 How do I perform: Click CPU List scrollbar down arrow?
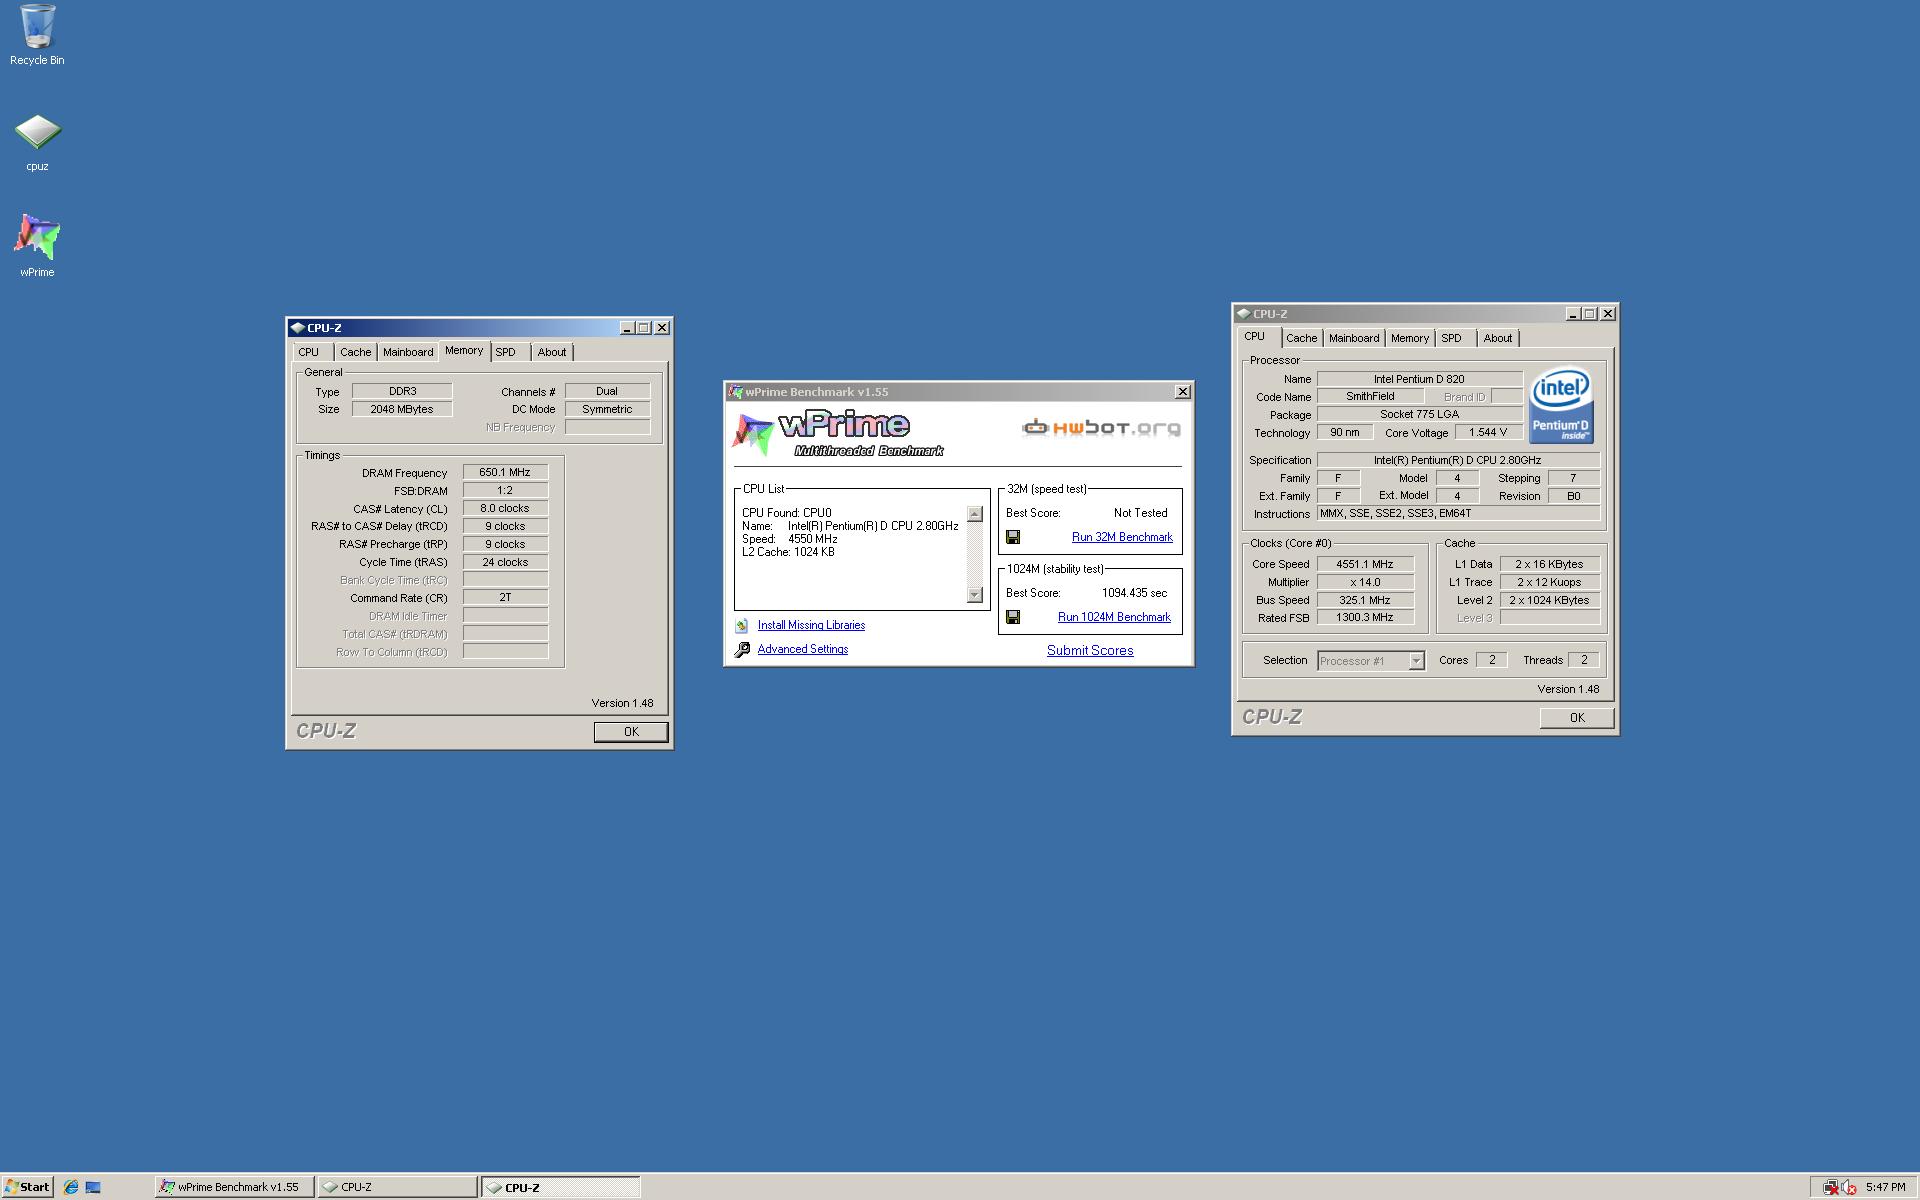[x=975, y=595]
